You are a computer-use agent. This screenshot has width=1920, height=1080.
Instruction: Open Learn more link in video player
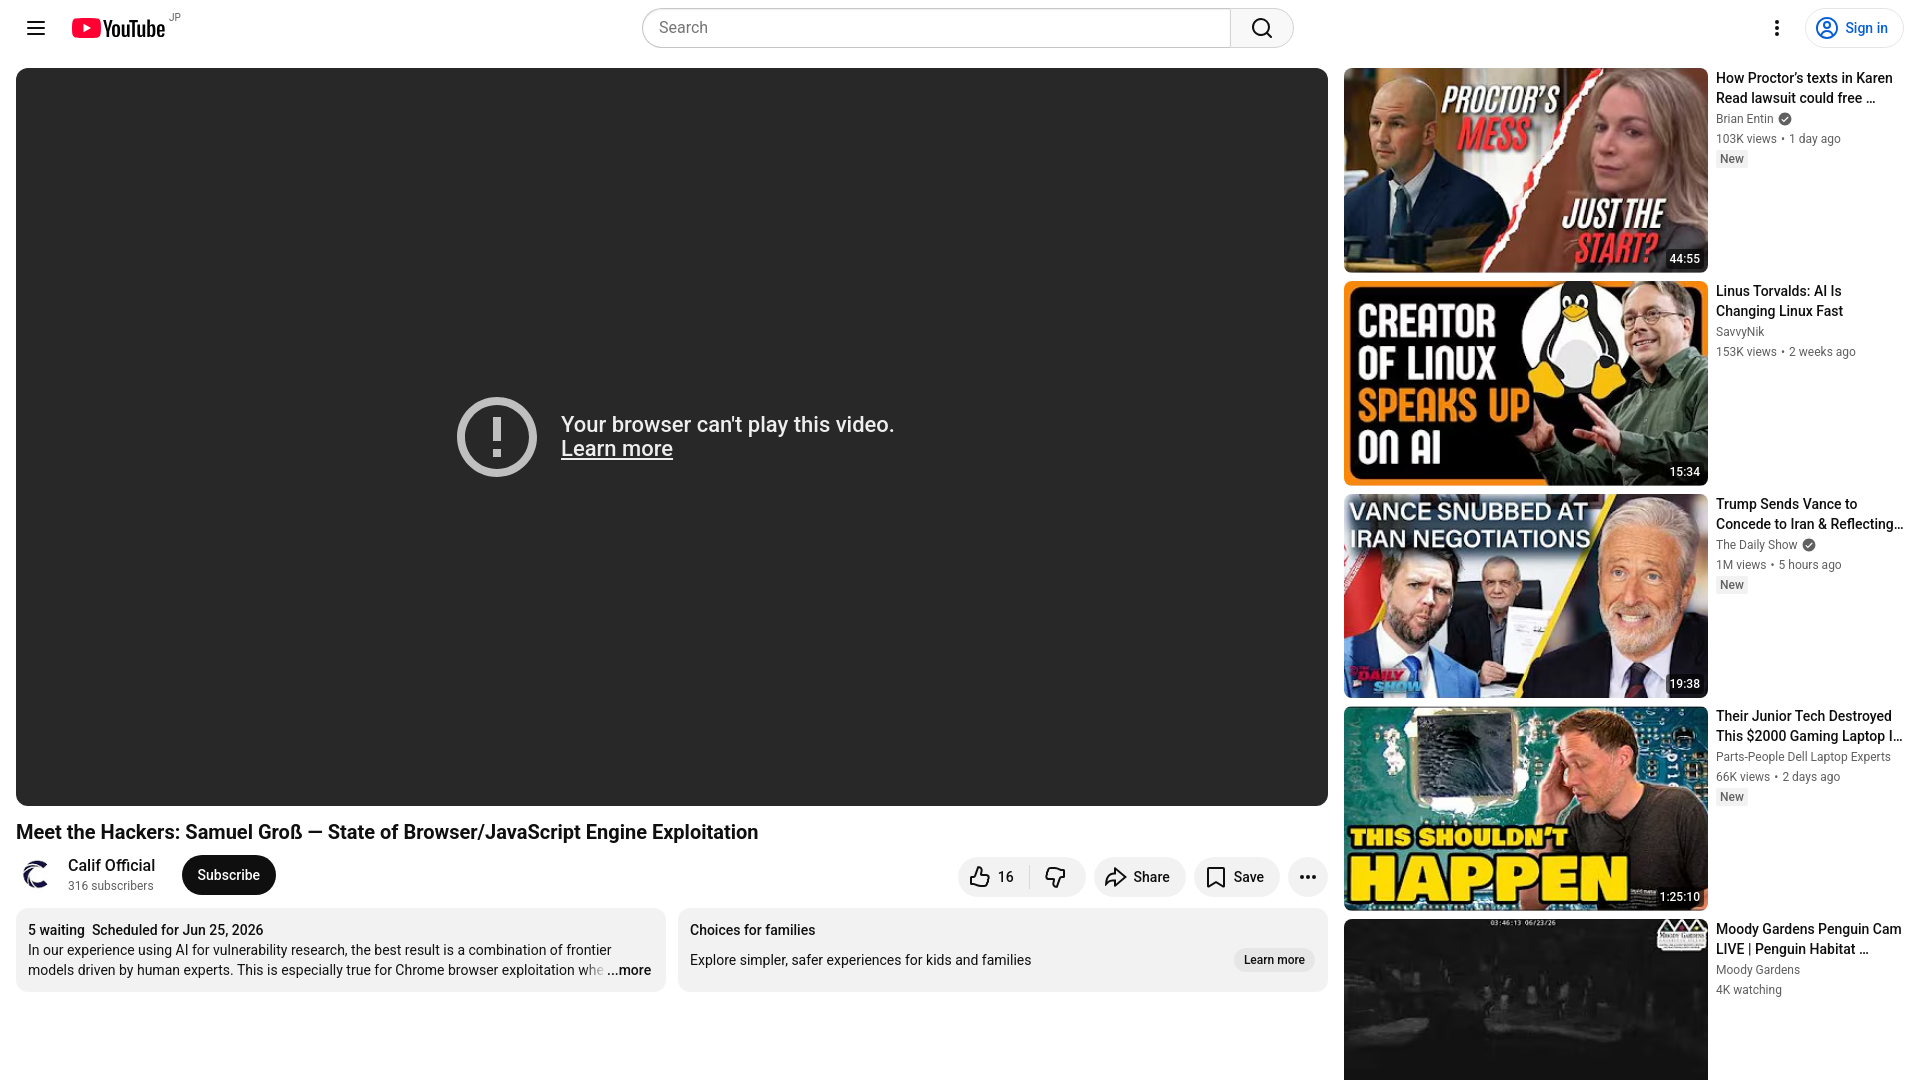coord(617,449)
